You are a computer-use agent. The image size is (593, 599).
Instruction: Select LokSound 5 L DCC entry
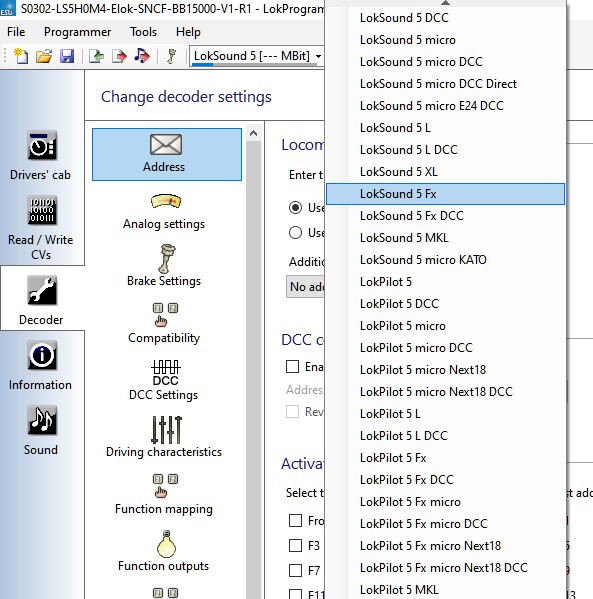click(445, 150)
